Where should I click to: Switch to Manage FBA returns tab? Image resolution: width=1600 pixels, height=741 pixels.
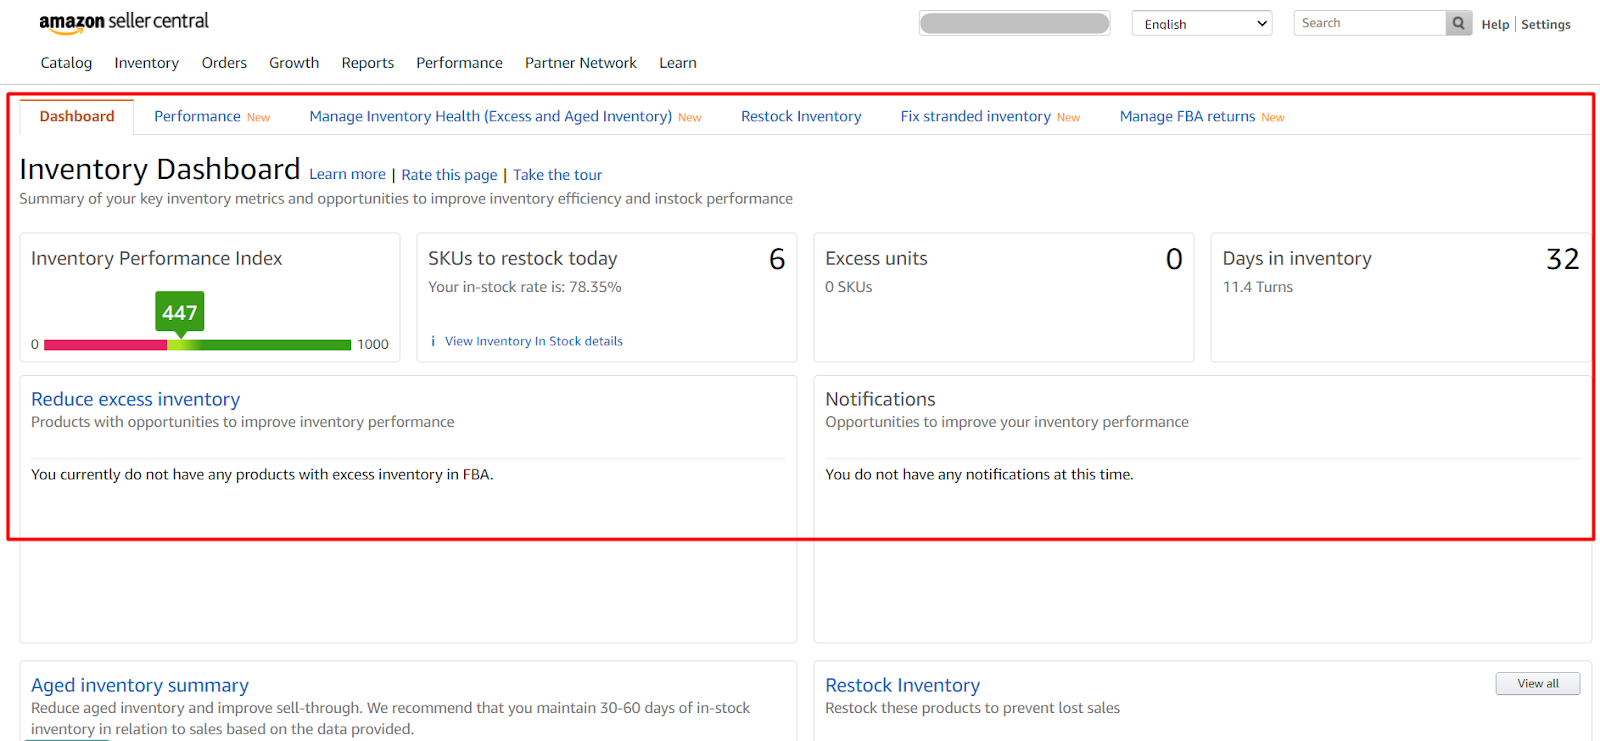point(1202,116)
